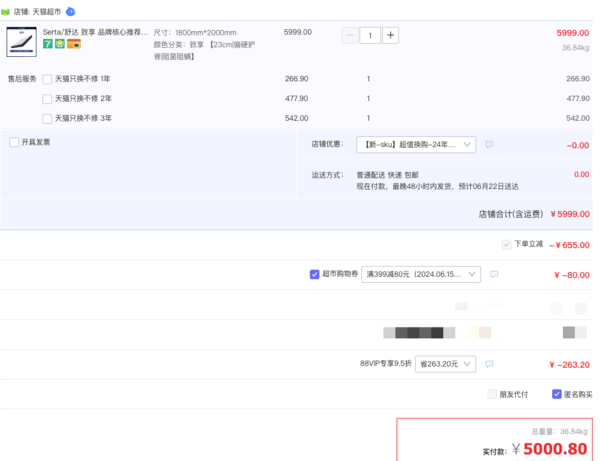Screen dimensions: 600x461
Task: Open the Serta mattress product thumbnail
Action: coord(21,42)
